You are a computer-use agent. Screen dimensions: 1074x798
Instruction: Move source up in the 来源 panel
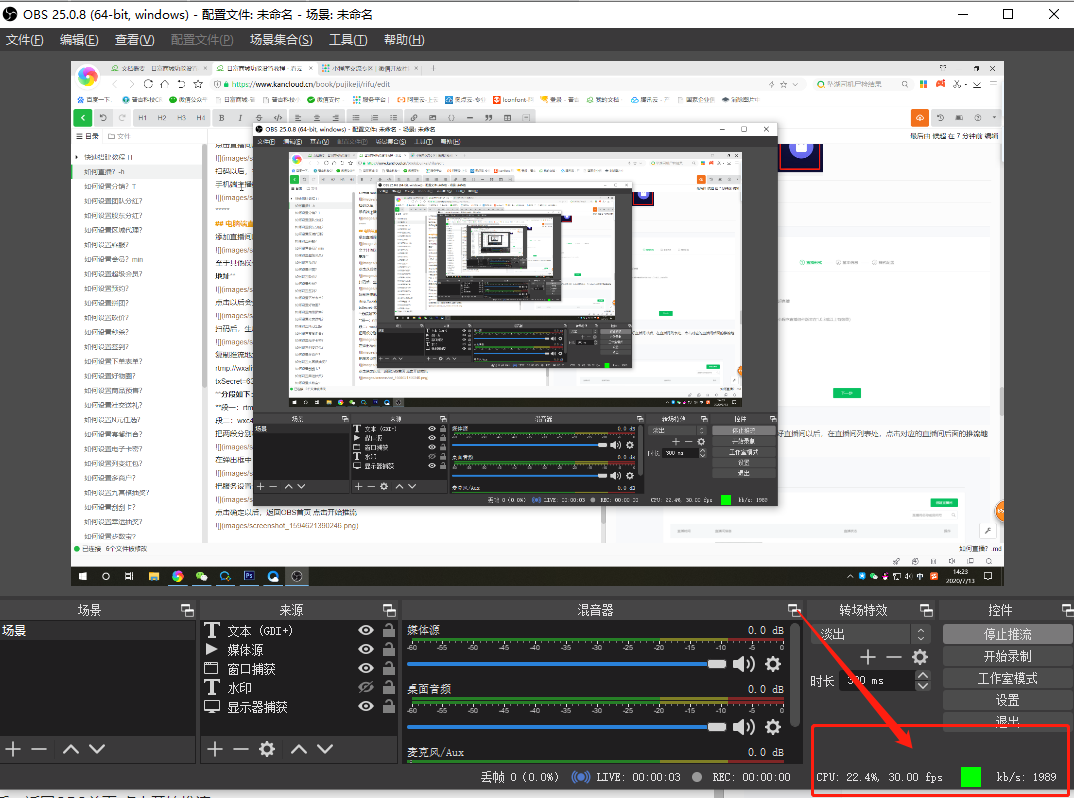(x=299, y=749)
